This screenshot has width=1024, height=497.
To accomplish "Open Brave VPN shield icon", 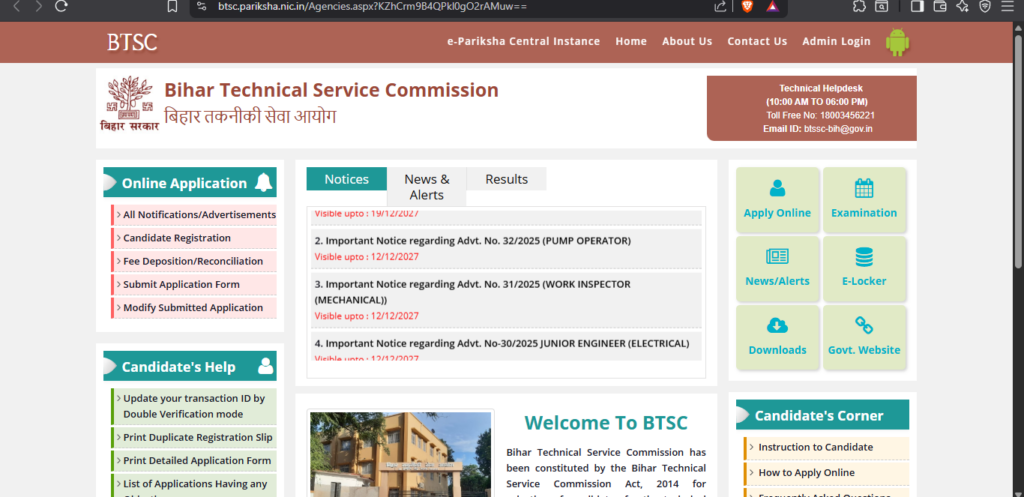I will tap(985, 7).
